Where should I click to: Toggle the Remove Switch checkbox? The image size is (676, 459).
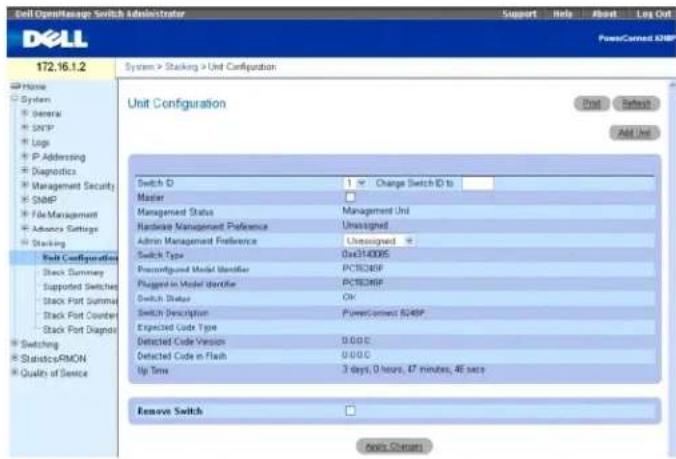[351, 410]
